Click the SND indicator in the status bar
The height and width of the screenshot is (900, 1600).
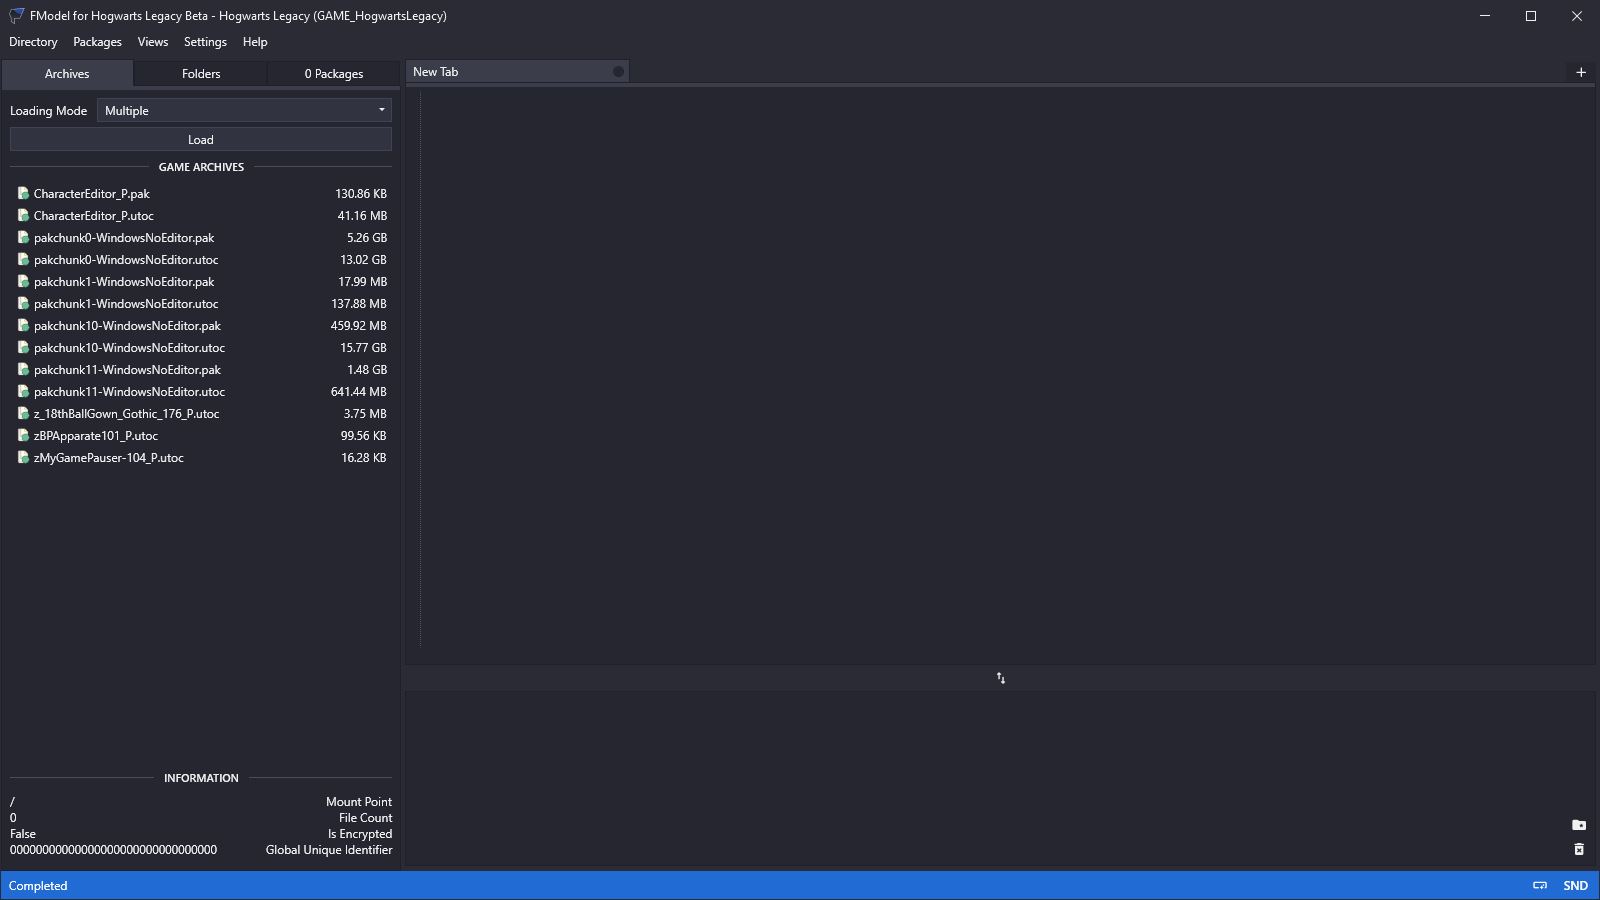coord(1575,885)
